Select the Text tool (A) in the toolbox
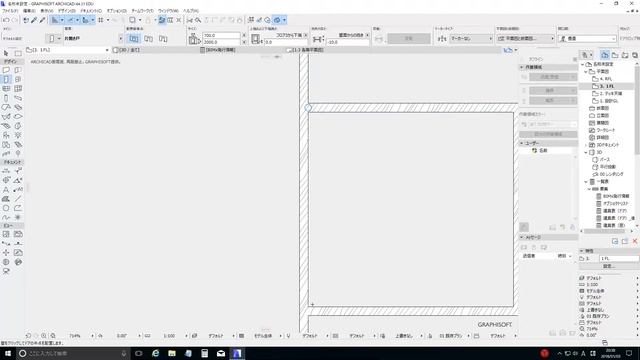Screen dimensions: 640x360 [x=6, y=190]
